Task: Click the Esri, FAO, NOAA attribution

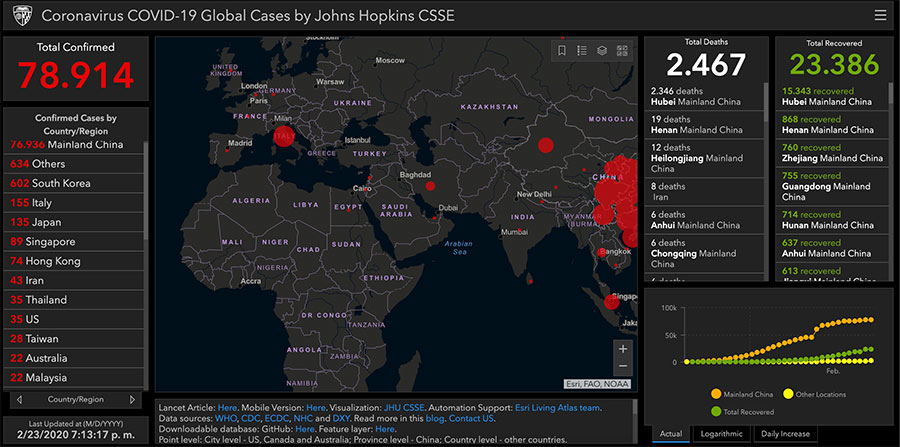Action: [x=597, y=384]
